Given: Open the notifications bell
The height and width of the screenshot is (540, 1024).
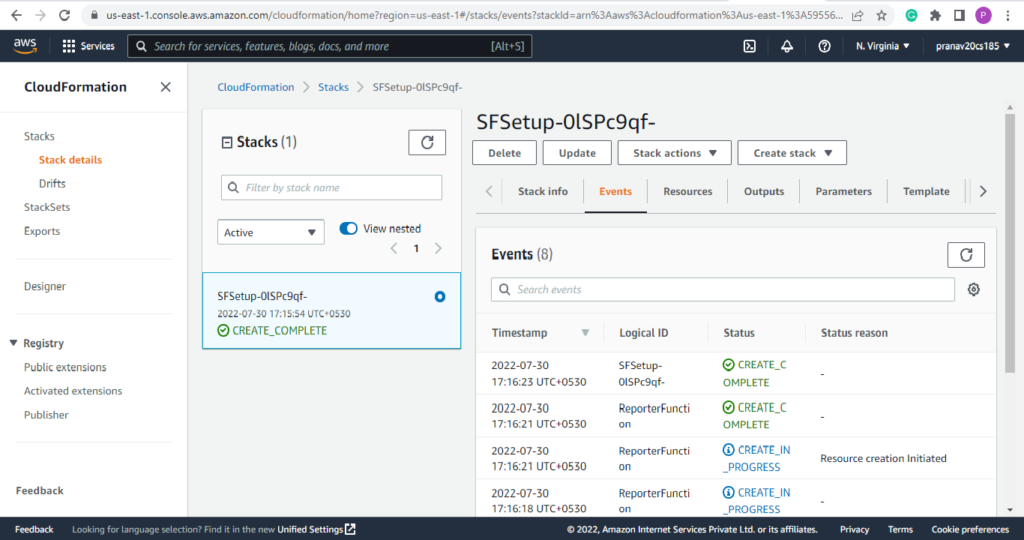Looking at the screenshot, I should click(x=787, y=46).
